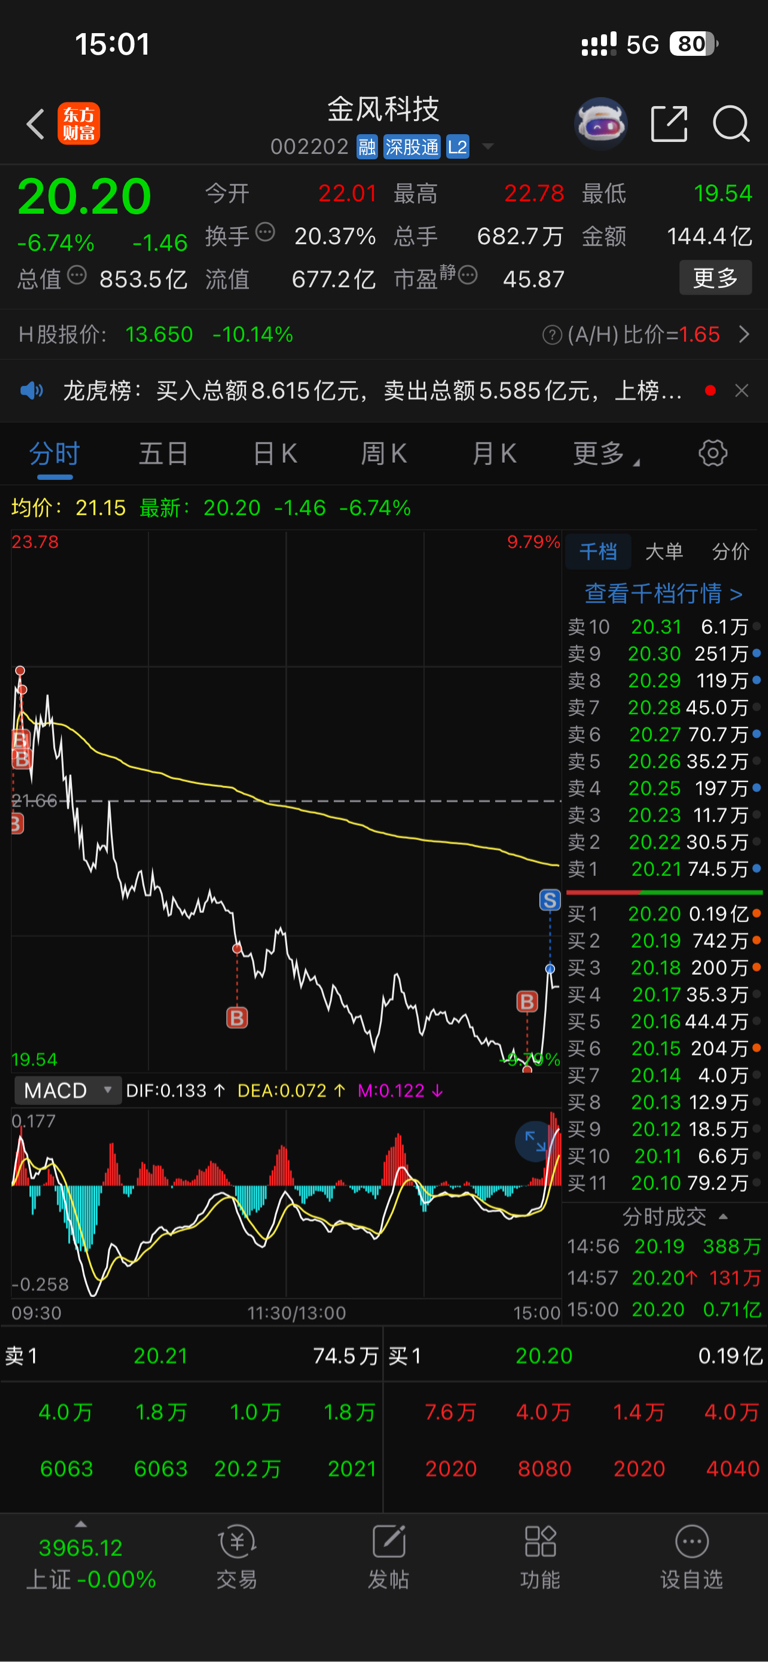Select 卖9 order row at 20.30
Screen dimensions: 768x1662
click(x=664, y=654)
